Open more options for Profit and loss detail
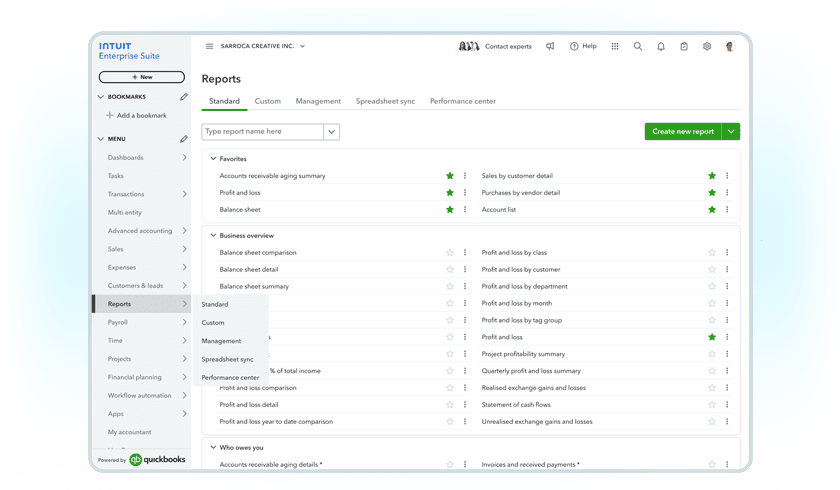This screenshot has width=840, height=490. point(465,404)
